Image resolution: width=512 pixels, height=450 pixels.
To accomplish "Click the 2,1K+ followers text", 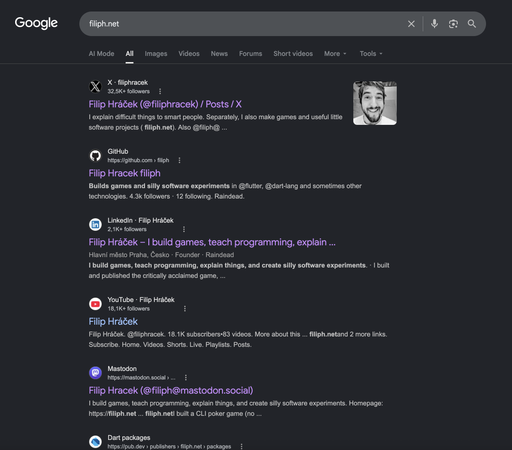I will (127, 229).
